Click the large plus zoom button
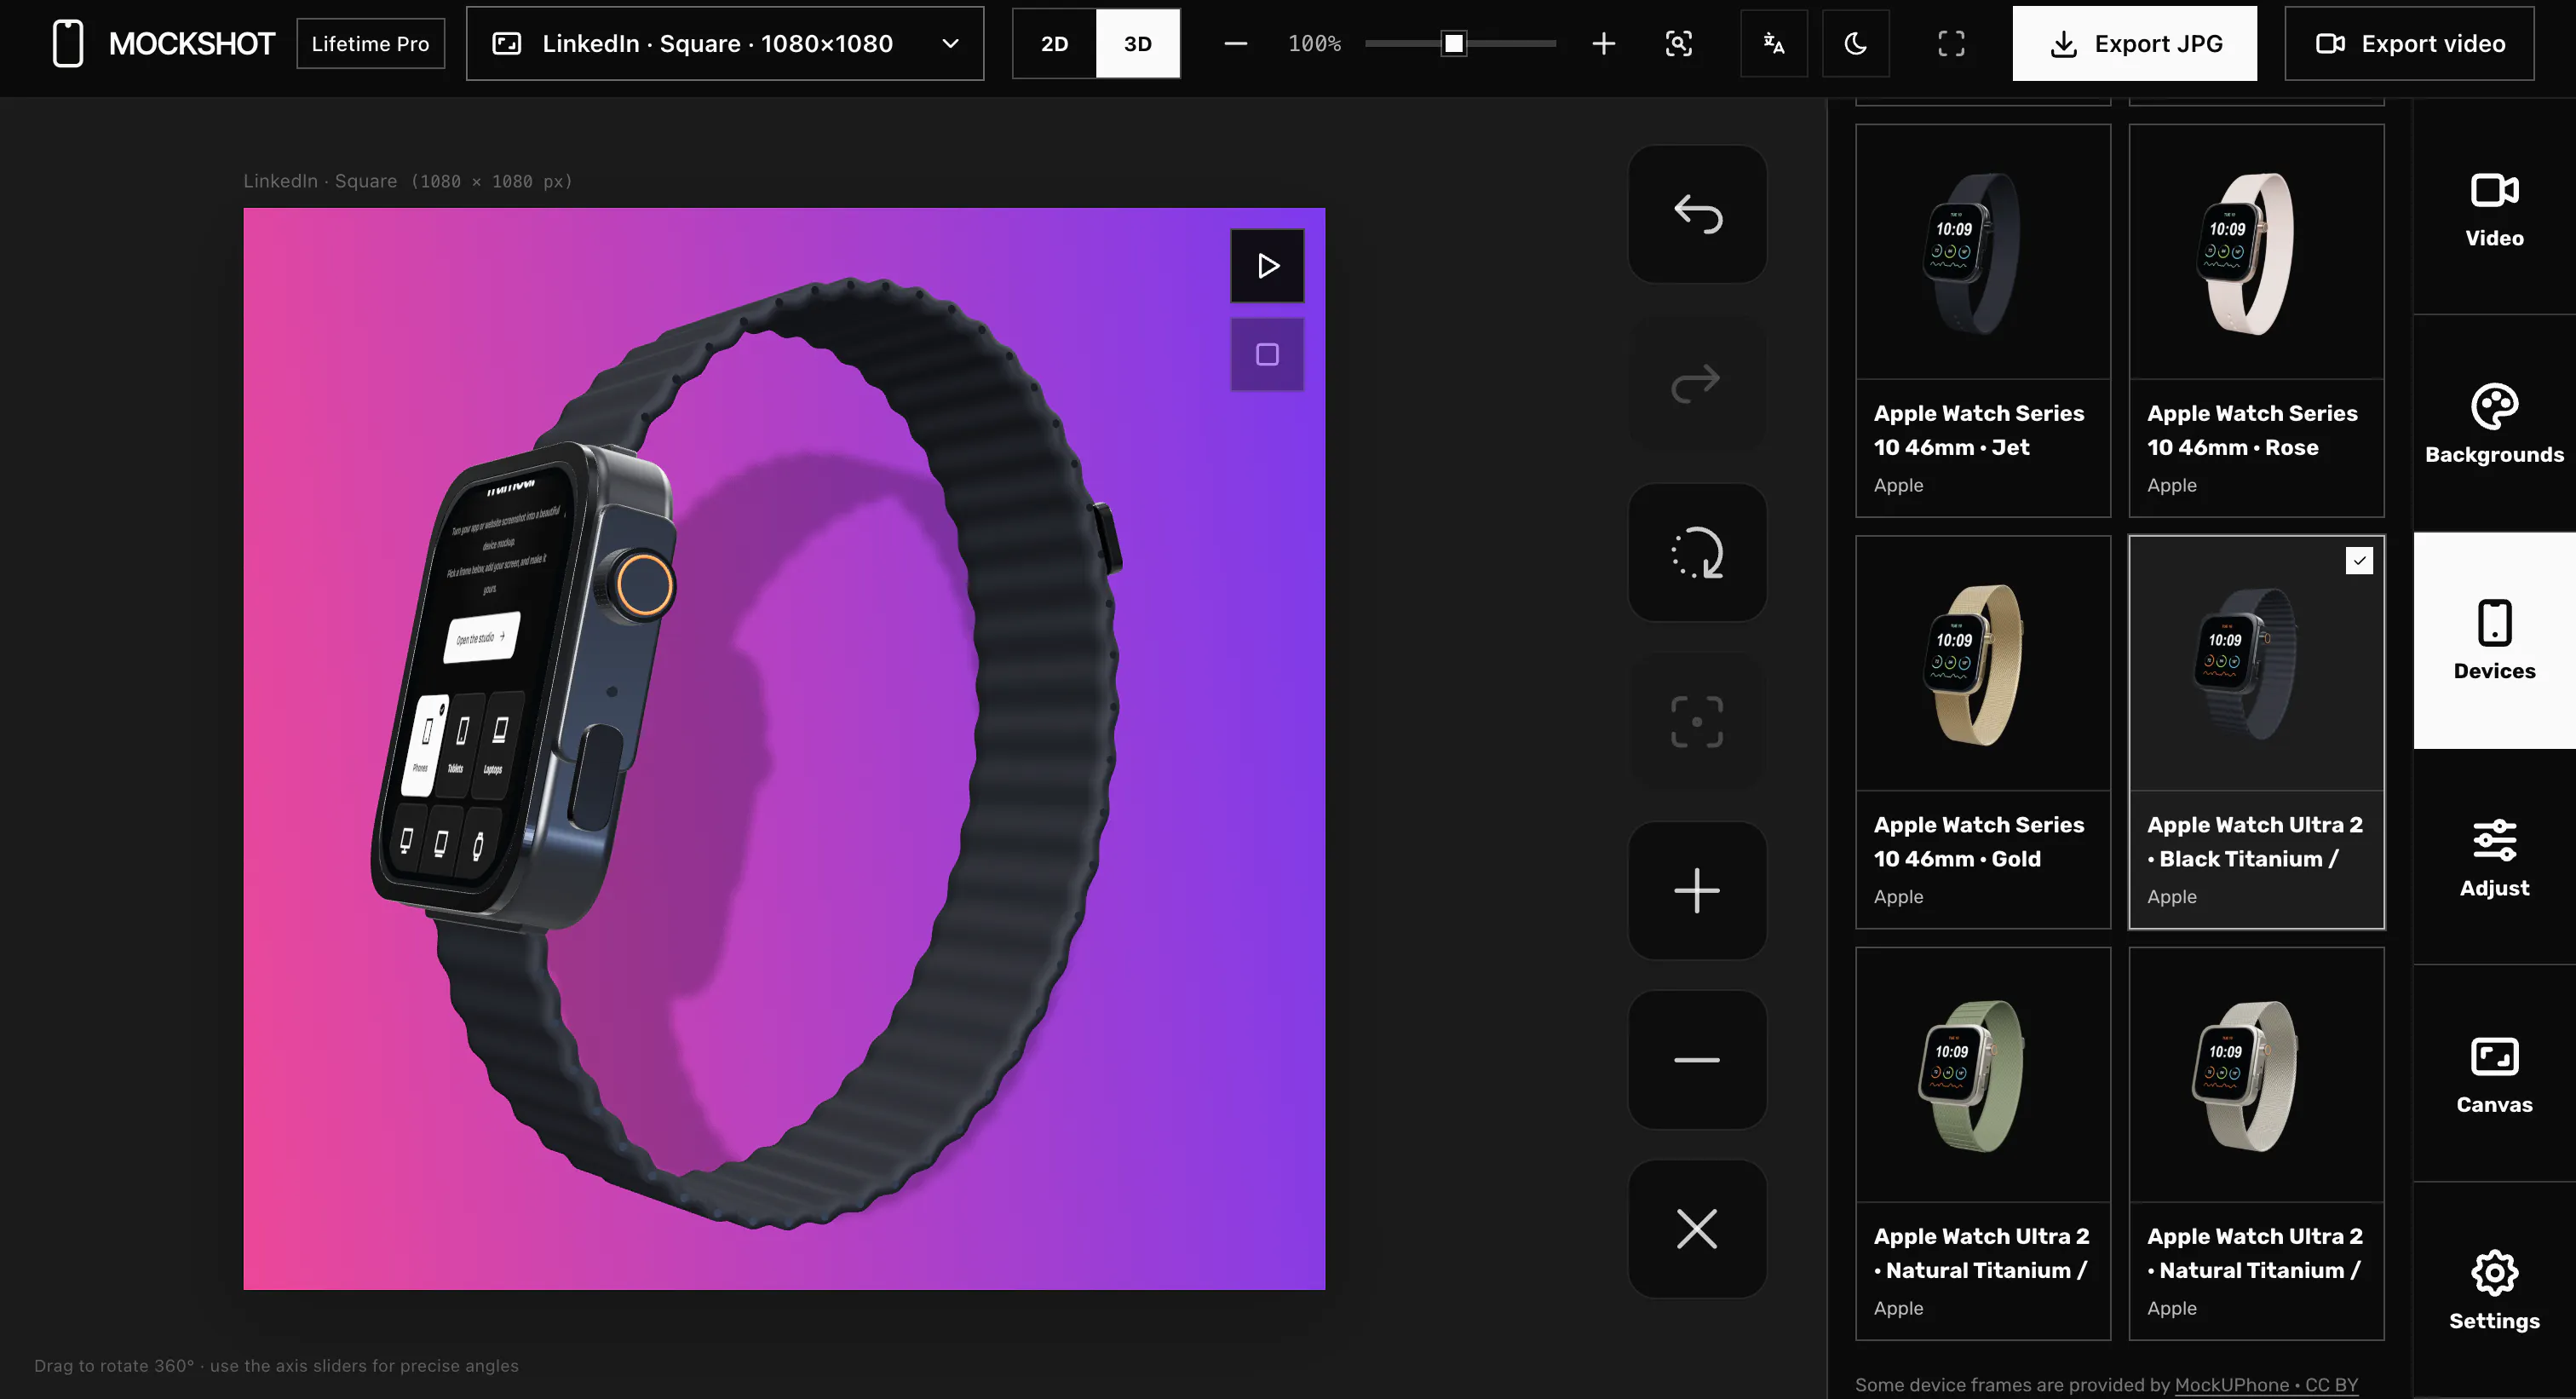The height and width of the screenshot is (1399, 2576). tap(1697, 891)
